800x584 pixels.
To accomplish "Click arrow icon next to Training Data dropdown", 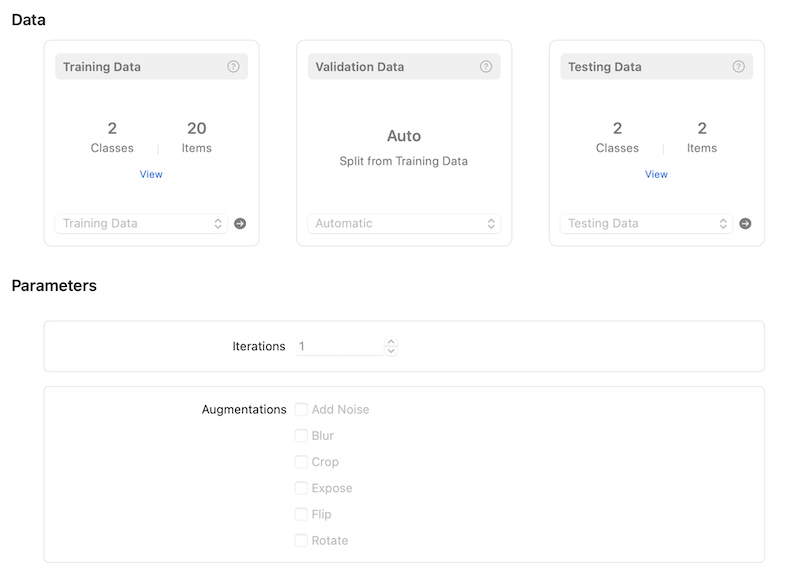I will (240, 223).
